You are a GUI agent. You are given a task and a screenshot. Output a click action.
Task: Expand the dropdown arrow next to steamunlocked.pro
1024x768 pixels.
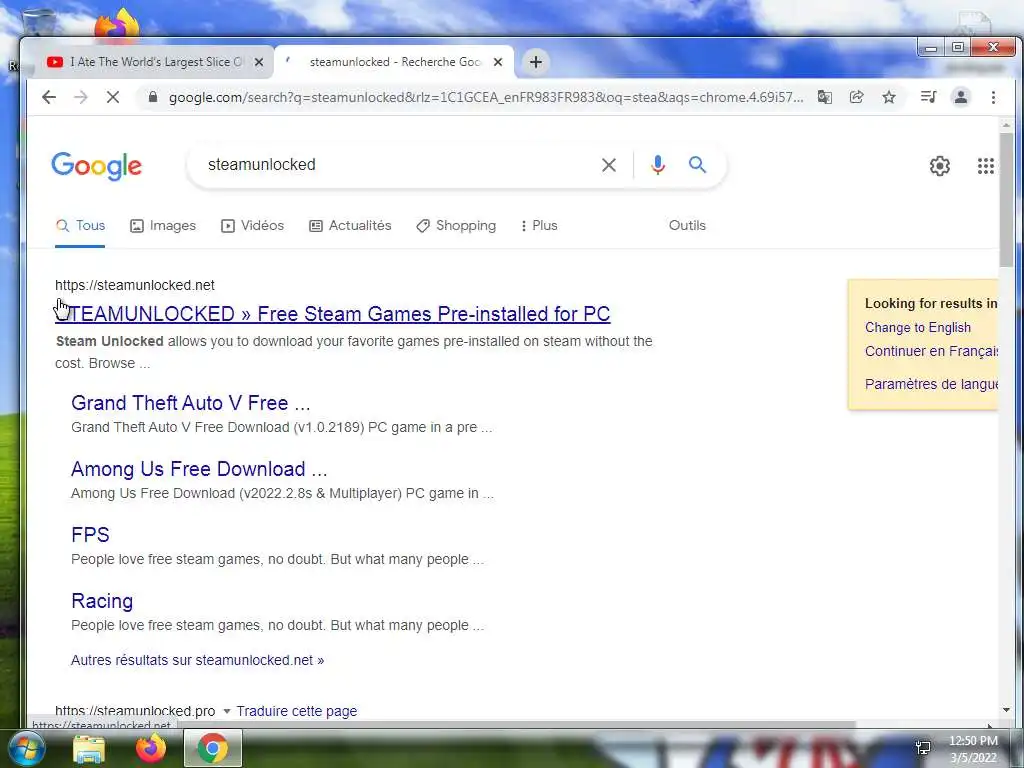point(227,711)
